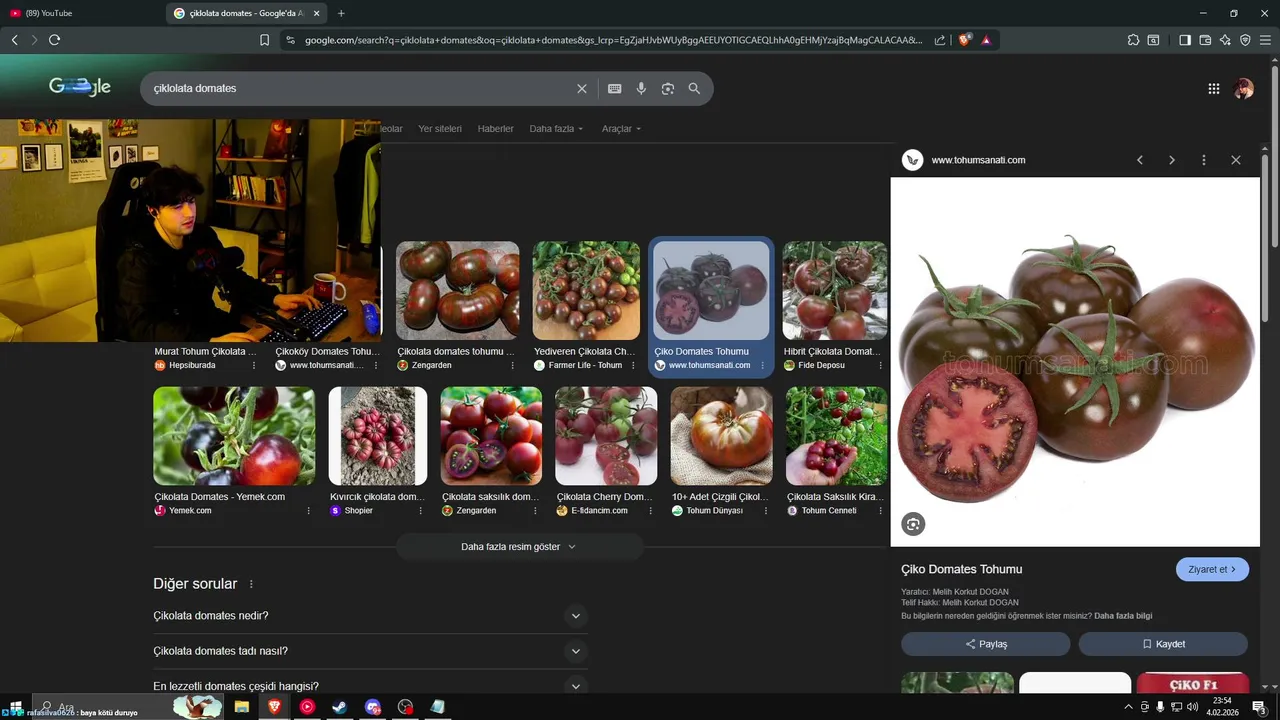Switch to the Yer siteleri tab
Image resolution: width=1280 pixels, height=720 pixels.
tap(440, 129)
